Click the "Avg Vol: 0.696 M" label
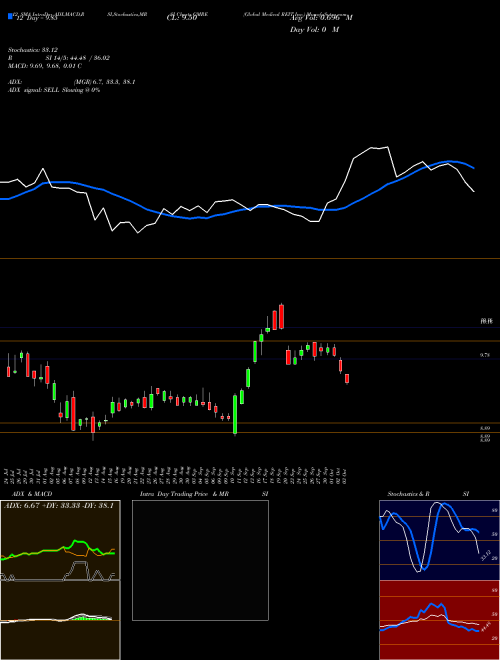 click(321, 18)
